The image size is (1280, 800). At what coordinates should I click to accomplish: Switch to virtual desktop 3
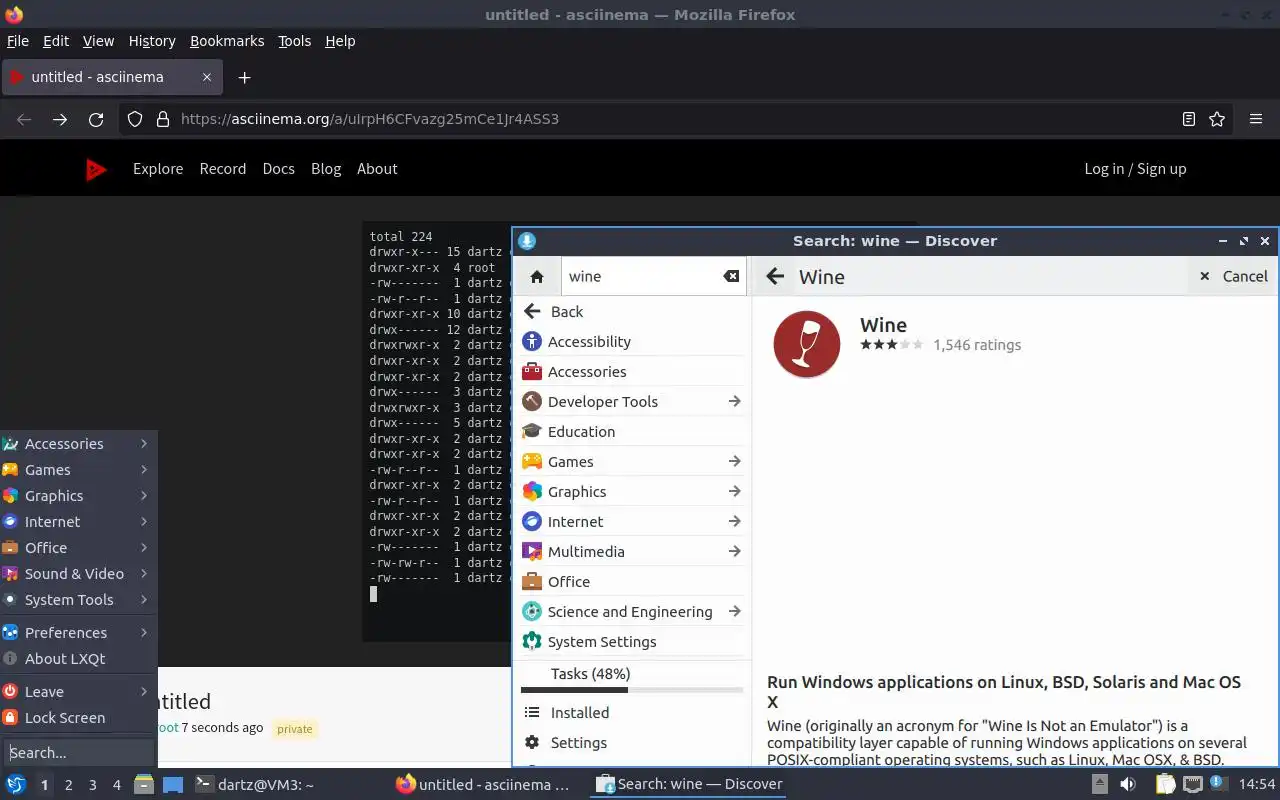[92, 785]
